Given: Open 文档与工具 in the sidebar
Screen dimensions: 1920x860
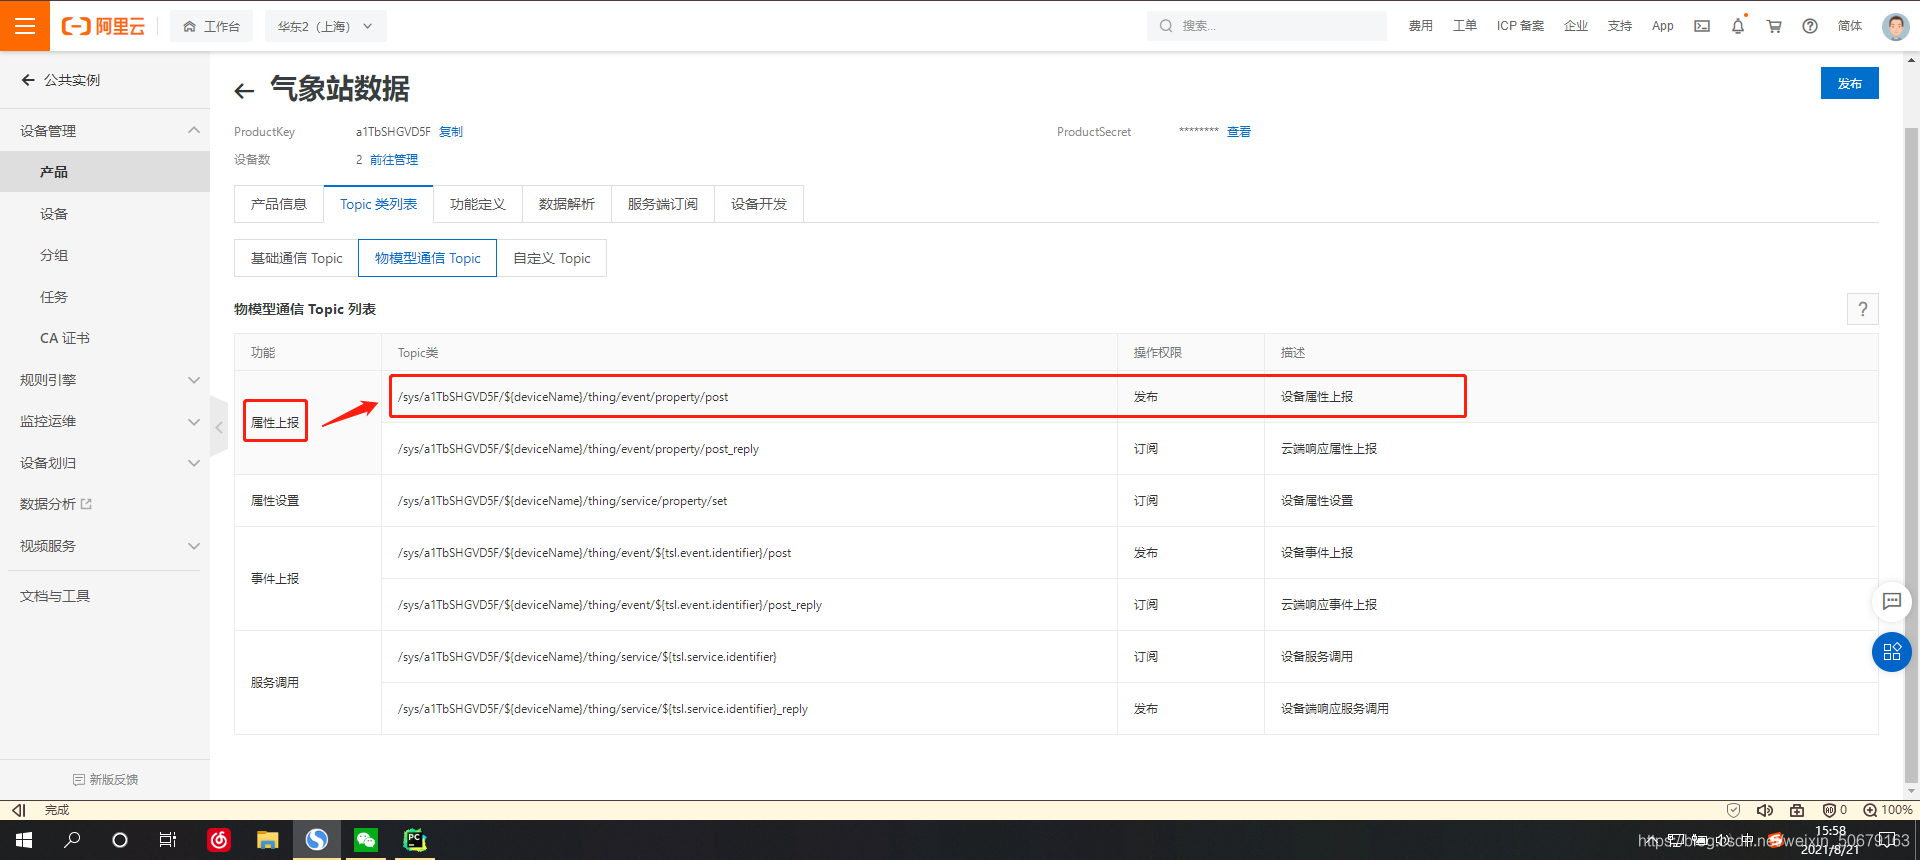Looking at the screenshot, I should pos(55,596).
